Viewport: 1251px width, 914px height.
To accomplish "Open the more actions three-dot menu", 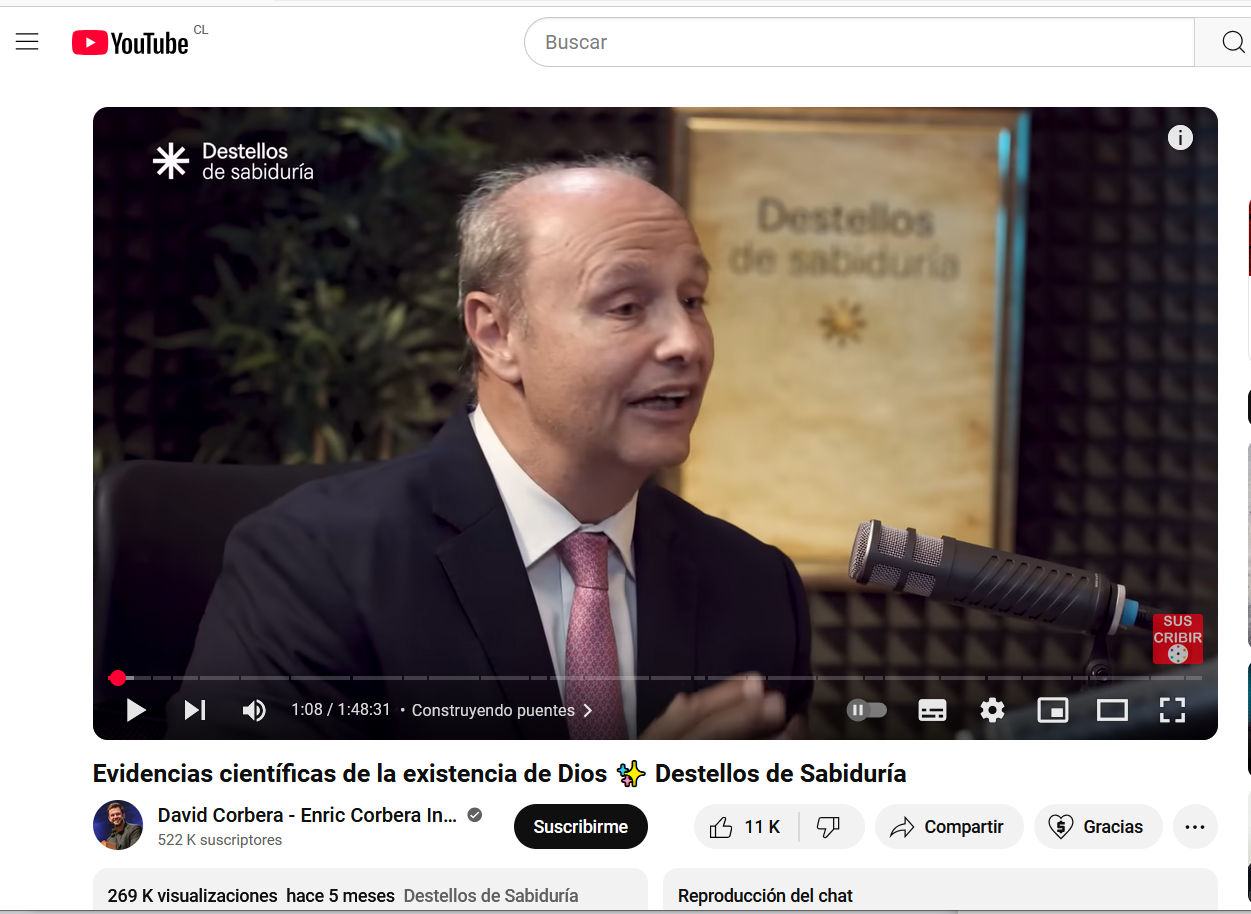I will [1195, 827].
